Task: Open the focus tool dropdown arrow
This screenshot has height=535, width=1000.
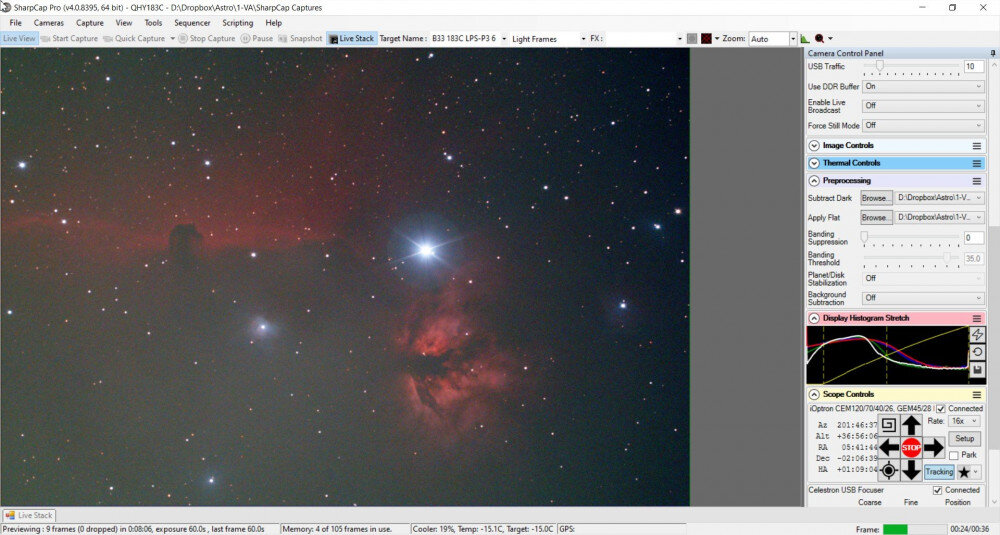Action: (830, 39)
